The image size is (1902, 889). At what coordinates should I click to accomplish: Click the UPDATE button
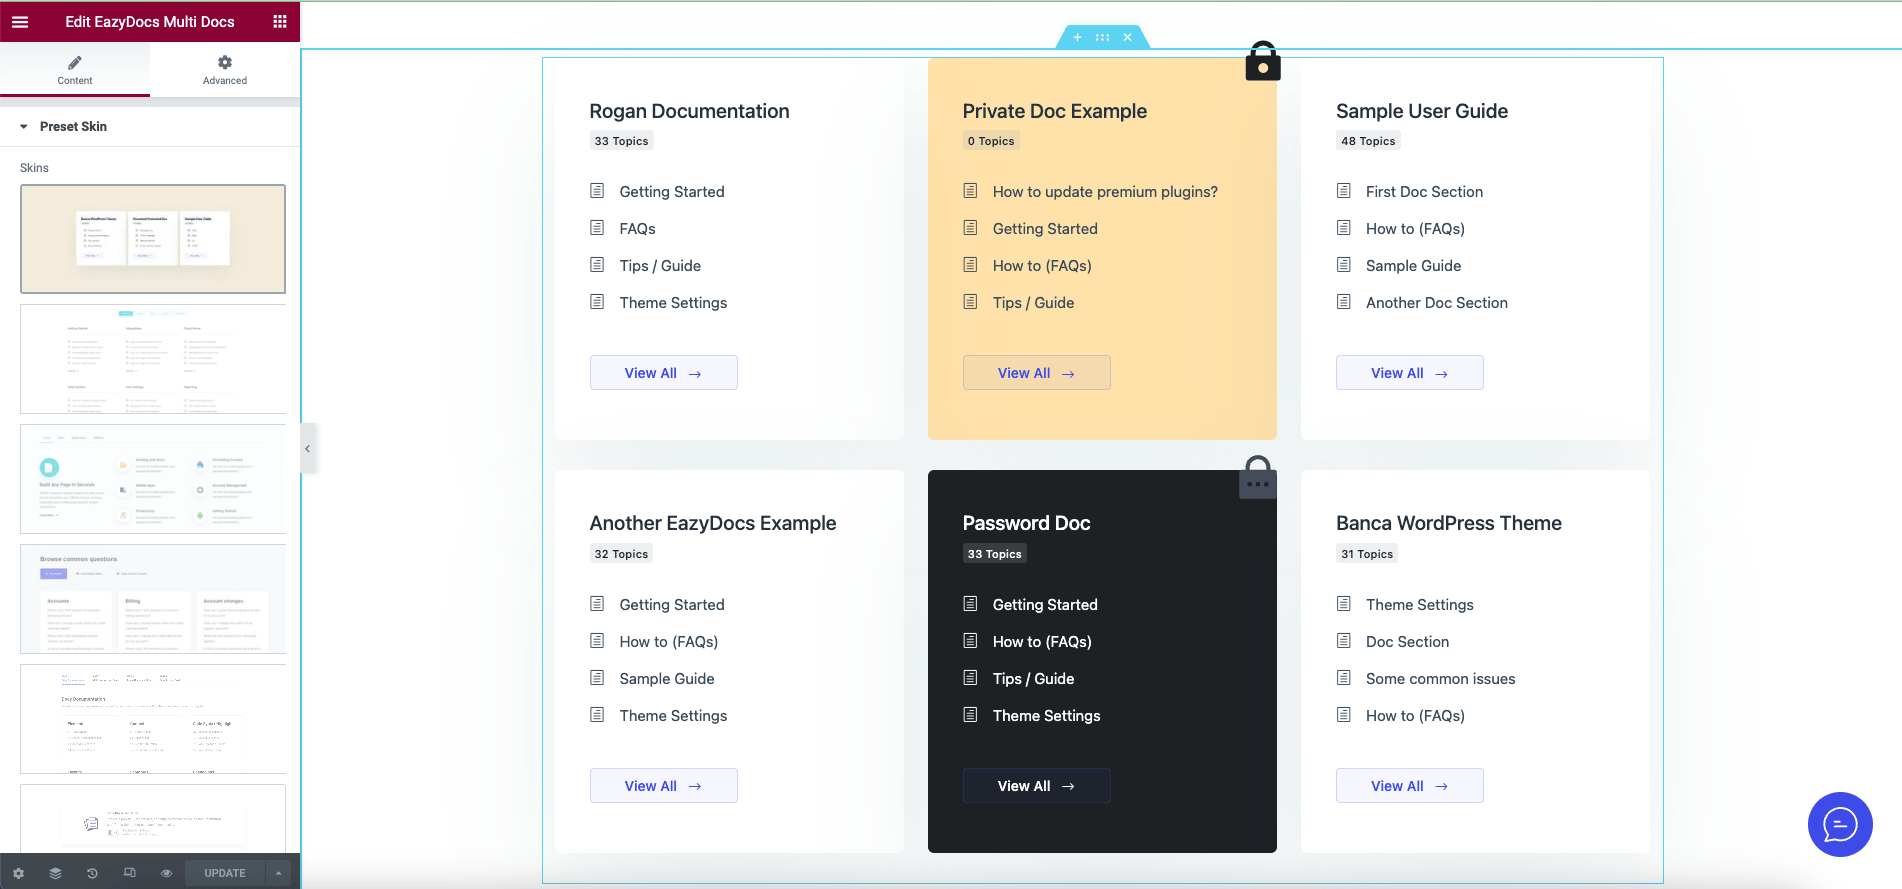click(x=225, y=873)
